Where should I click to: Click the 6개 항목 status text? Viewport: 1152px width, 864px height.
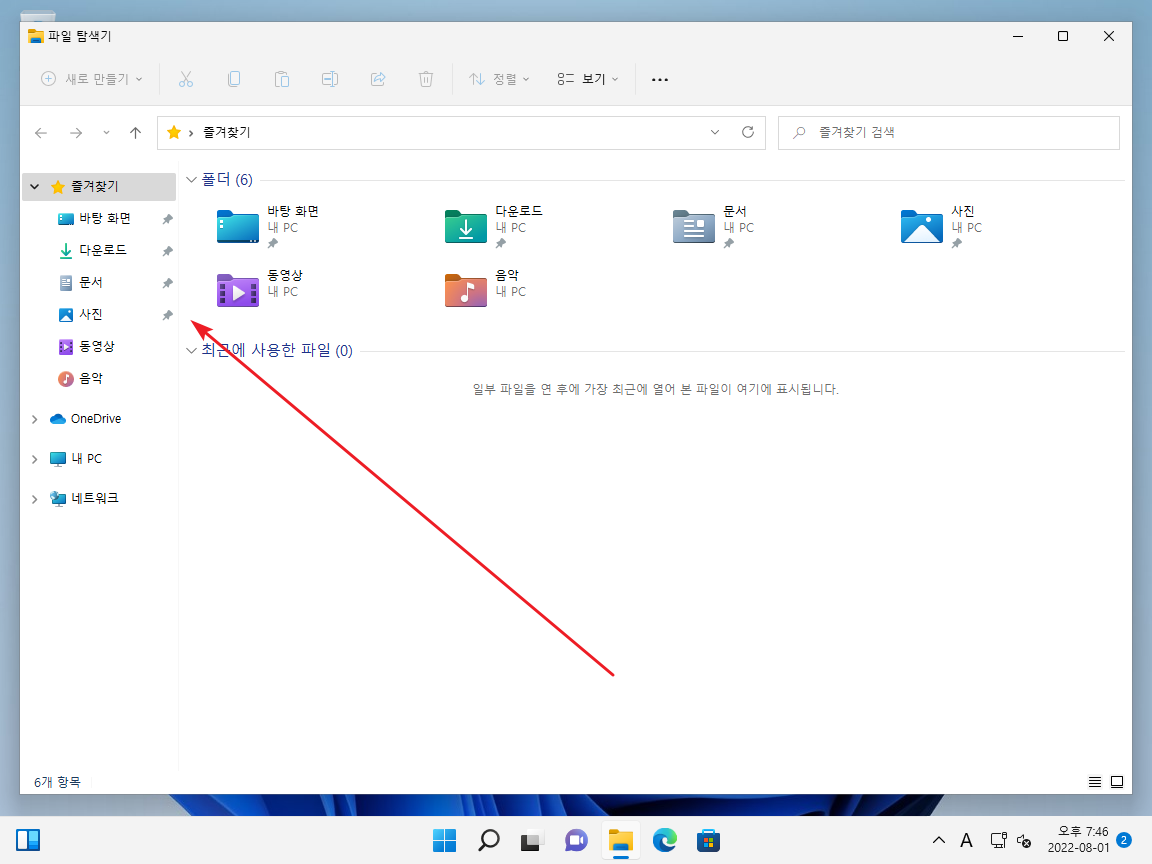57,782
